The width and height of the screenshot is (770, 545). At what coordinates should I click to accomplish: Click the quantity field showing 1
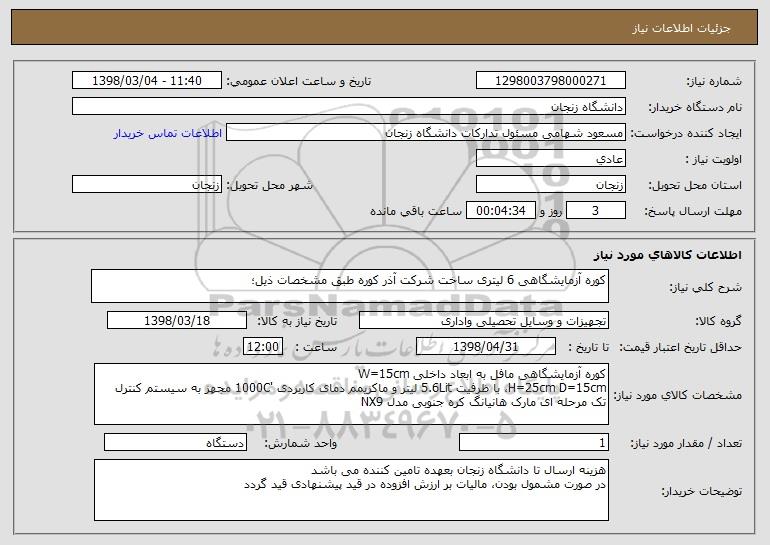point(534,442)
